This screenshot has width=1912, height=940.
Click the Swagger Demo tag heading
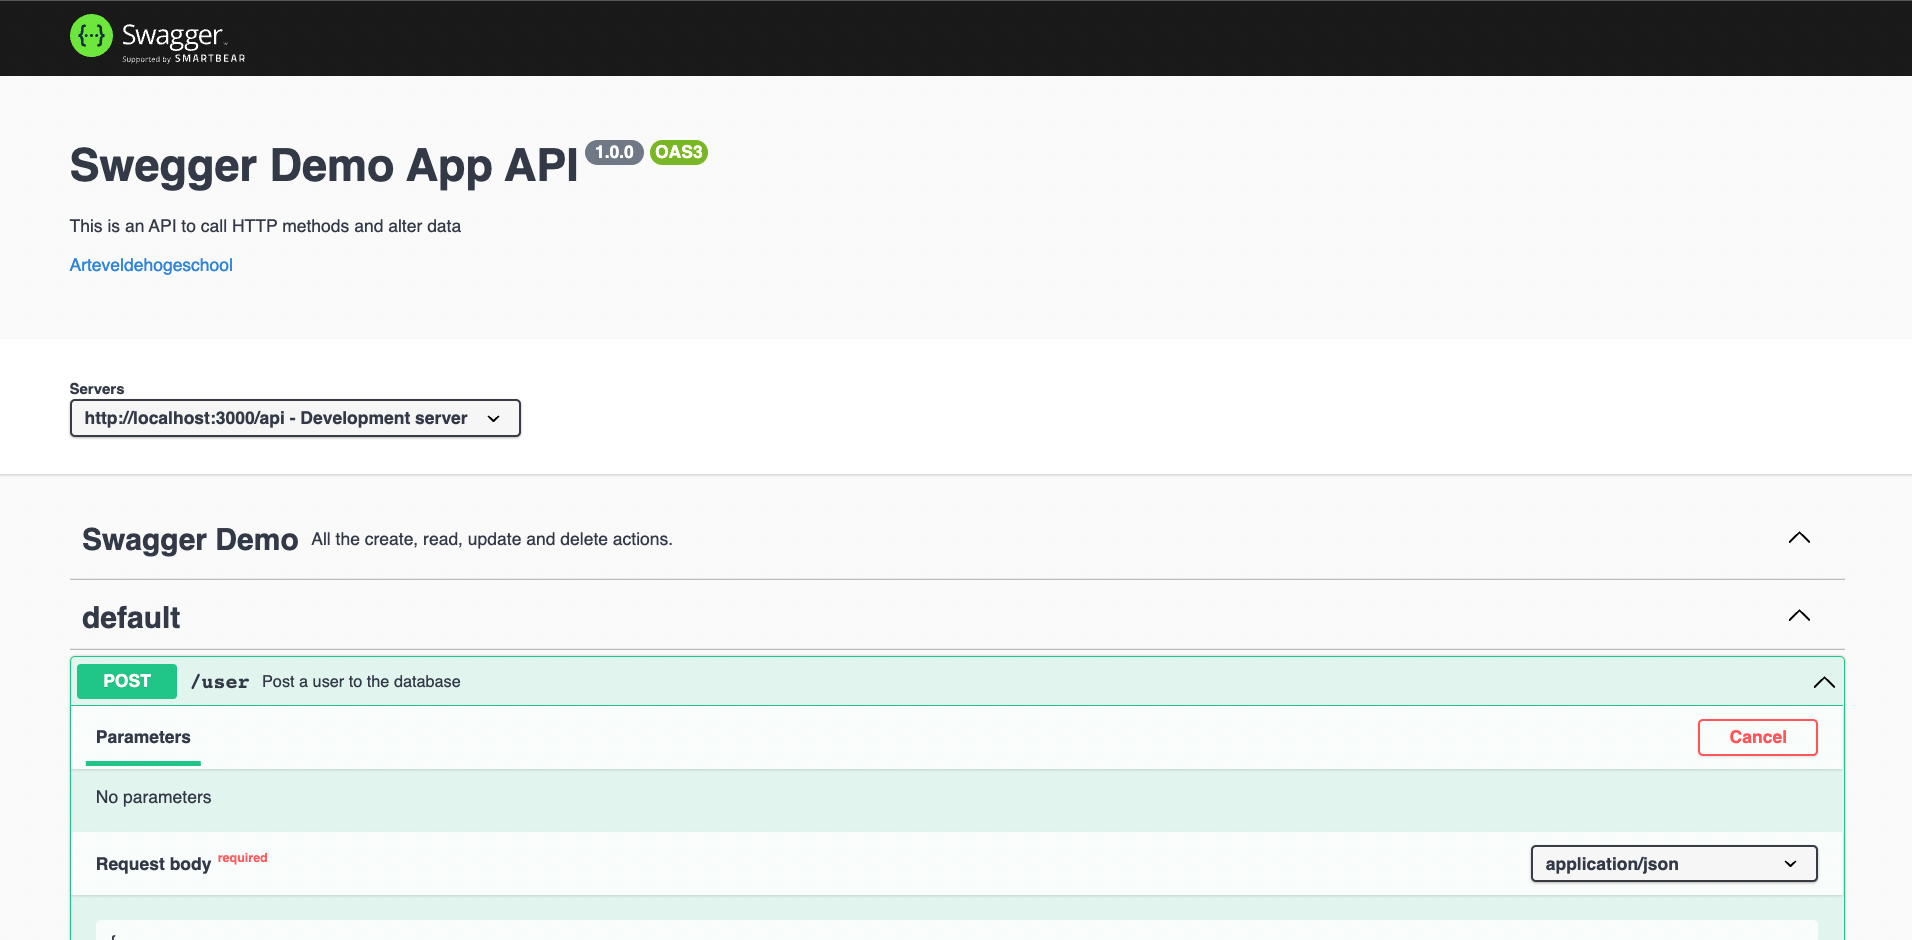tap(190, 540)
